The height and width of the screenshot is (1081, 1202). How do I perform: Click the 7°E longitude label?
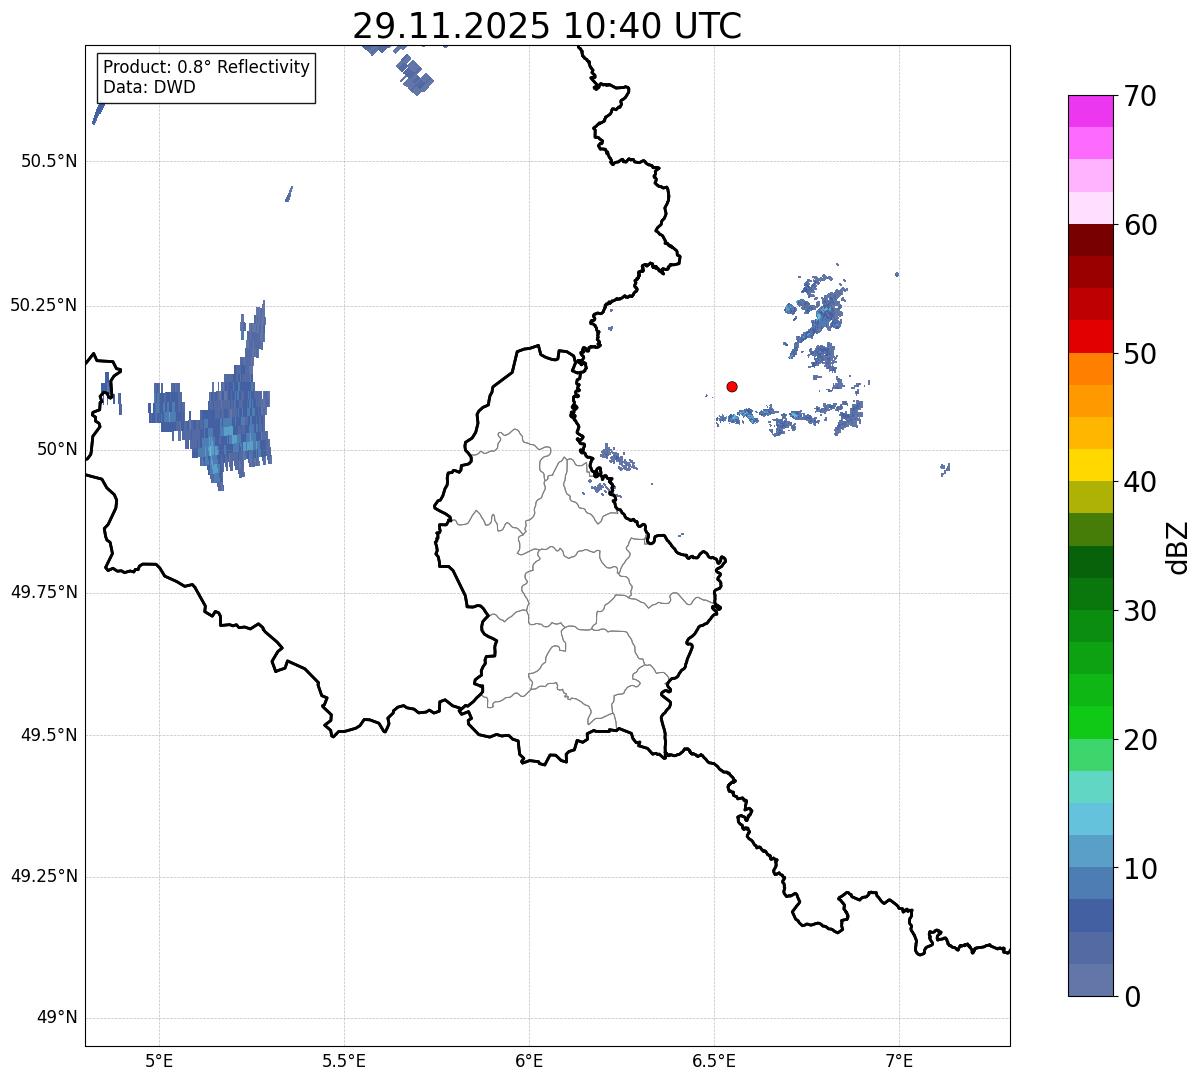[899, 1060]
